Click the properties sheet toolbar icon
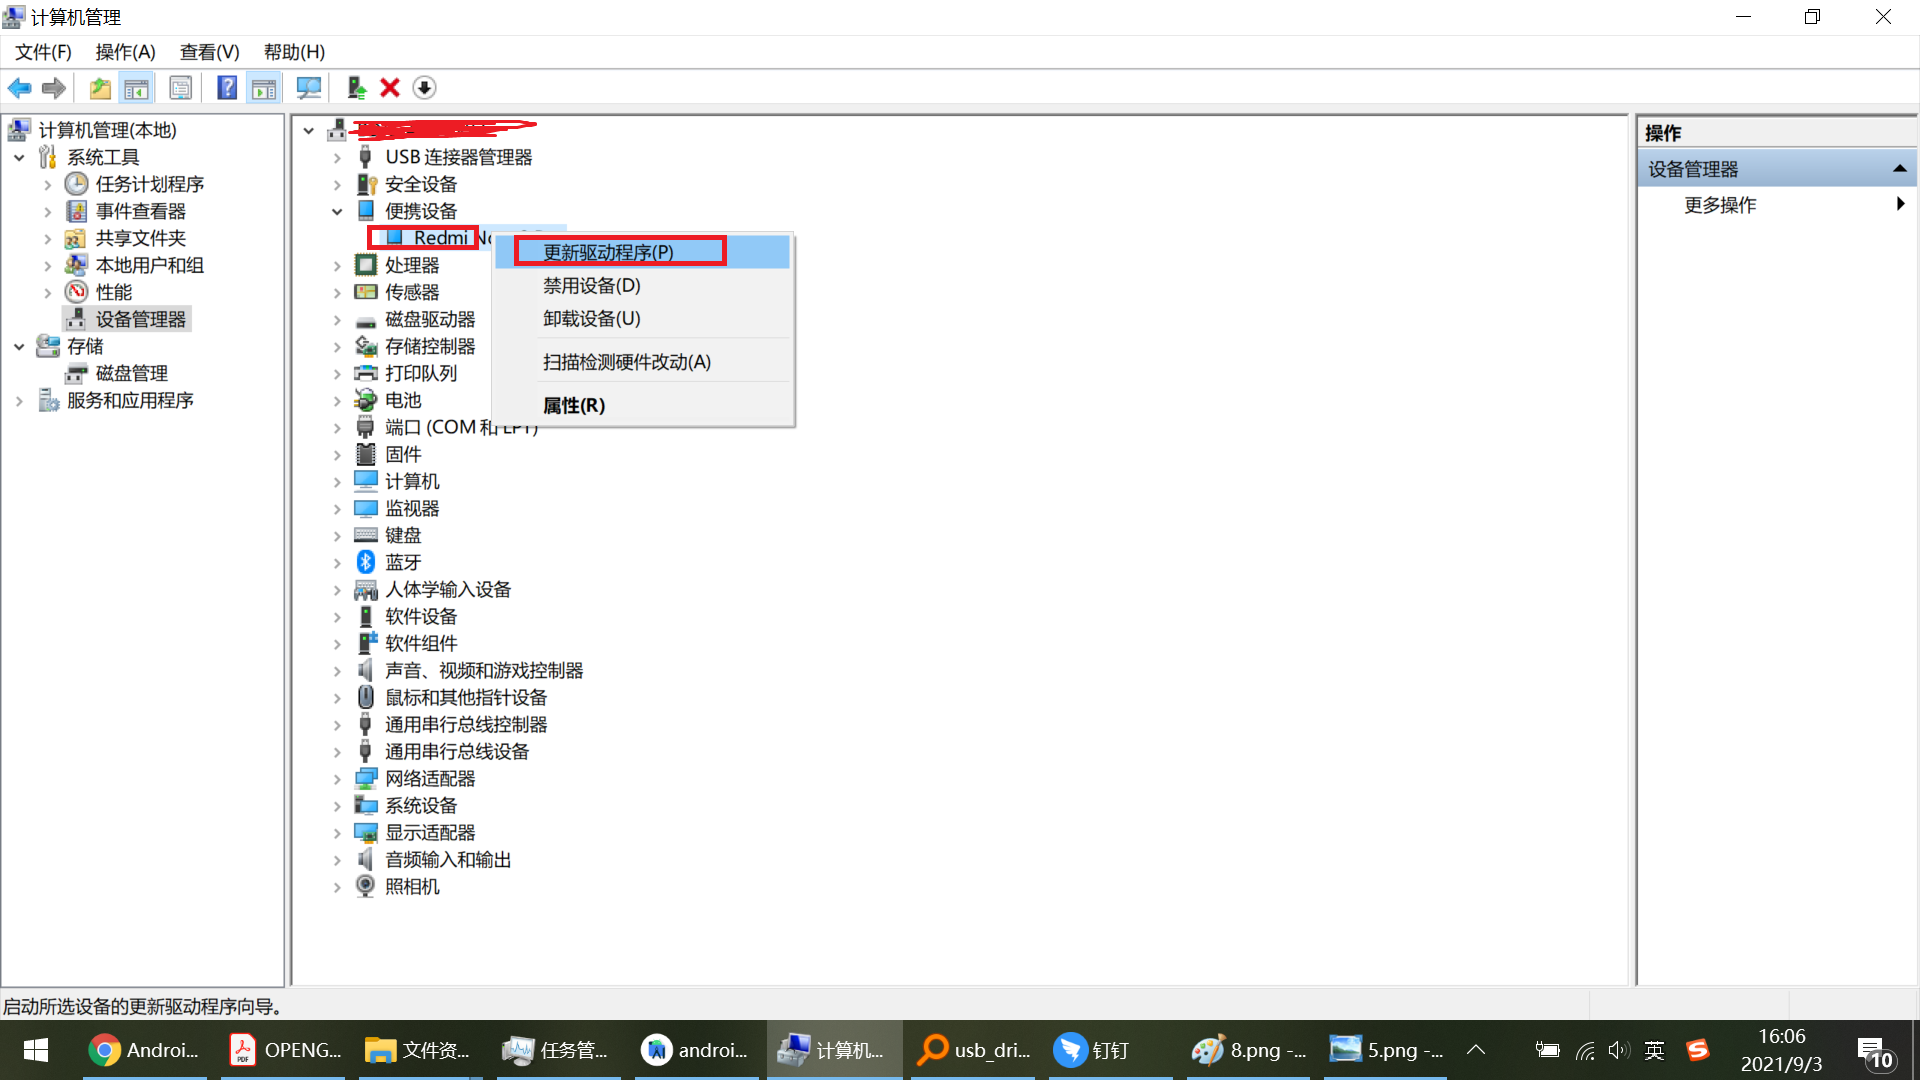This screenshot has width=1920, height=1080. pyautogui.click(x=181, y=88)
